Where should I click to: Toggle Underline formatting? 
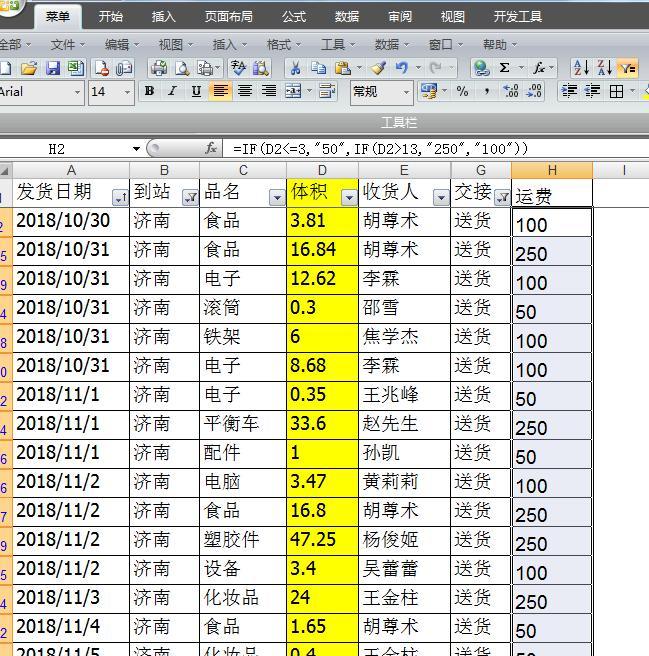point(196,91)
